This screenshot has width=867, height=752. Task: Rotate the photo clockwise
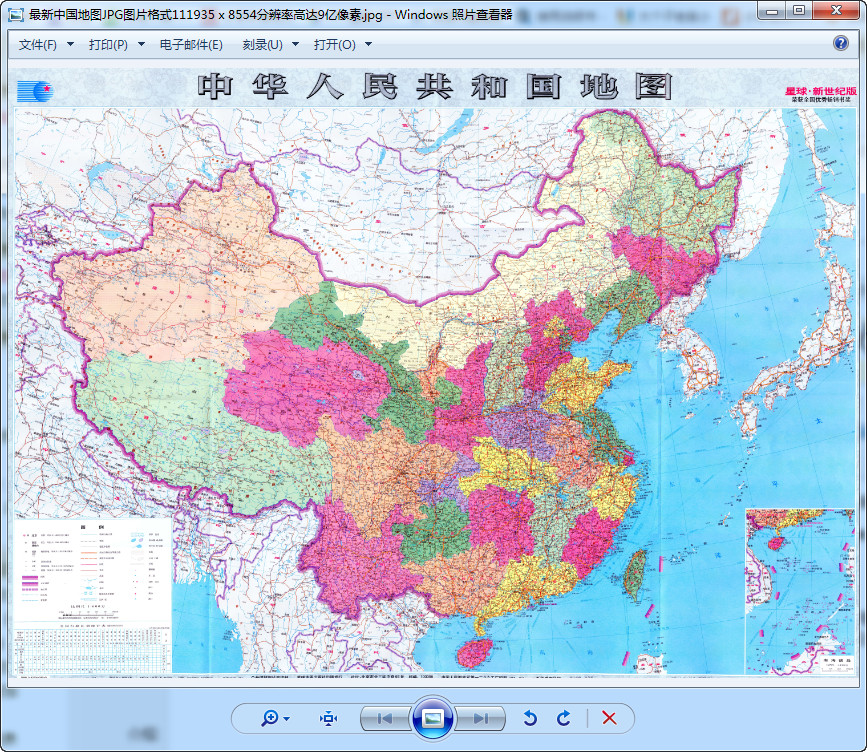563,718
